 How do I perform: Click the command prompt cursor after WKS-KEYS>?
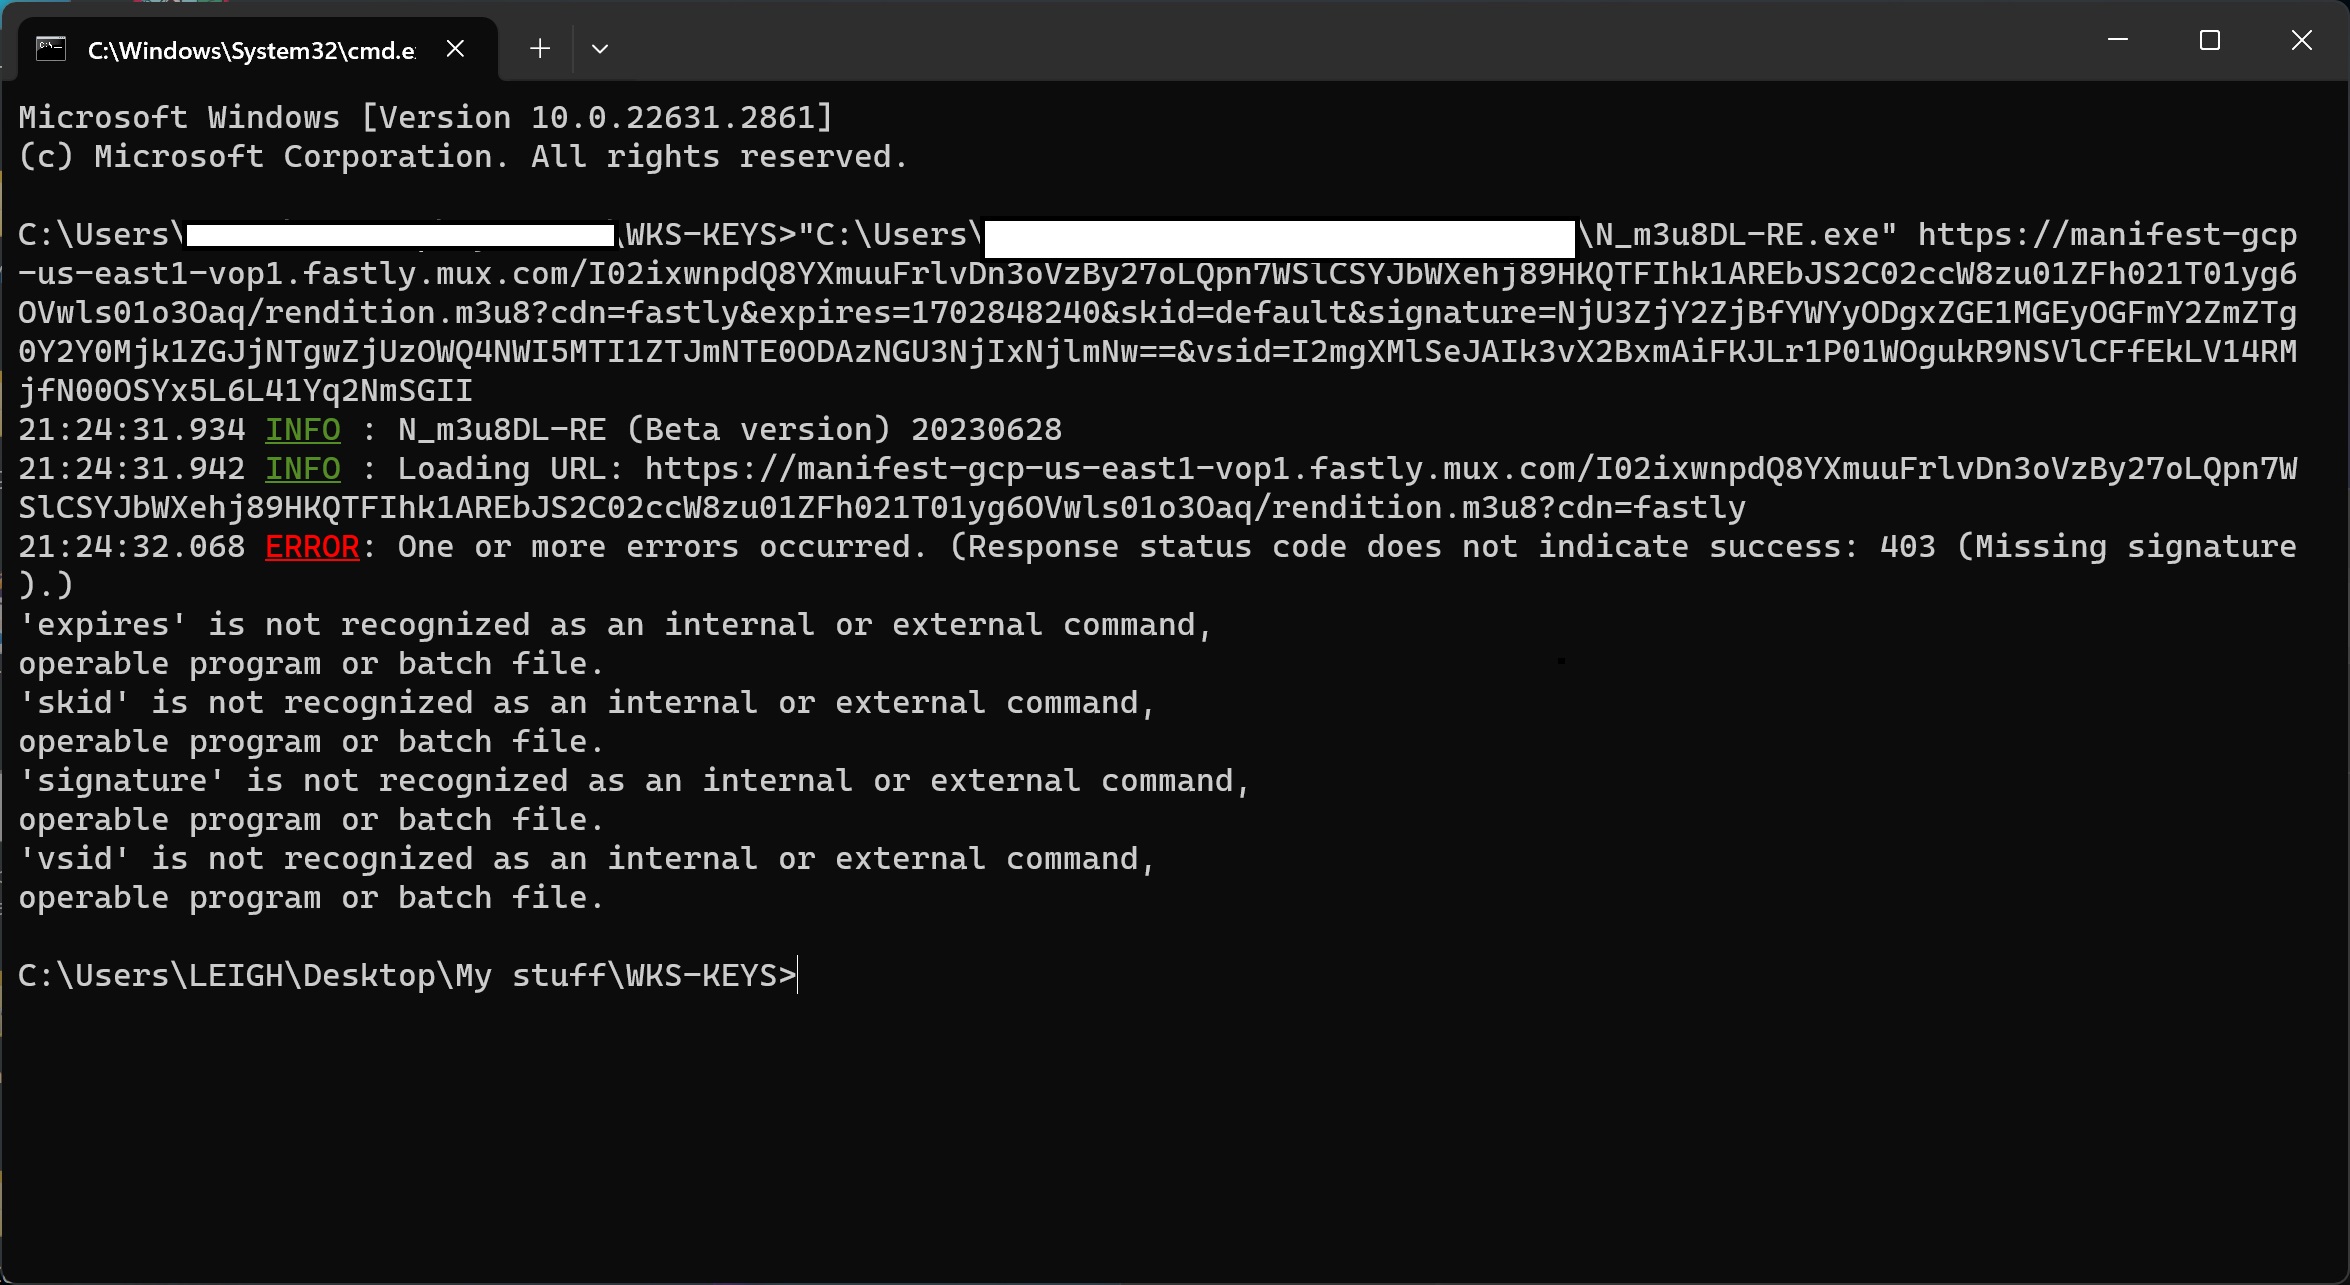click(798, 976)
